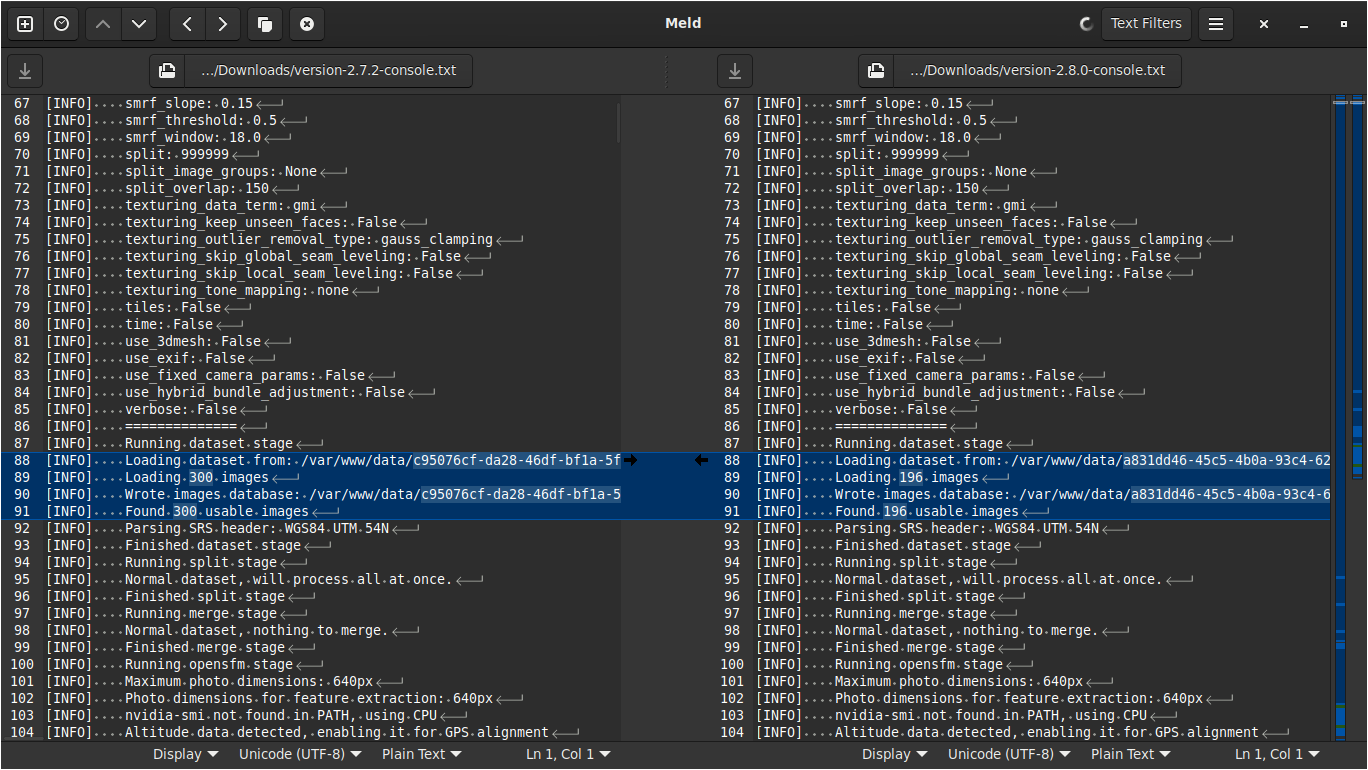Save the left version-2.7.2 file
1368x770 pixels.
[x=25, y=71]
